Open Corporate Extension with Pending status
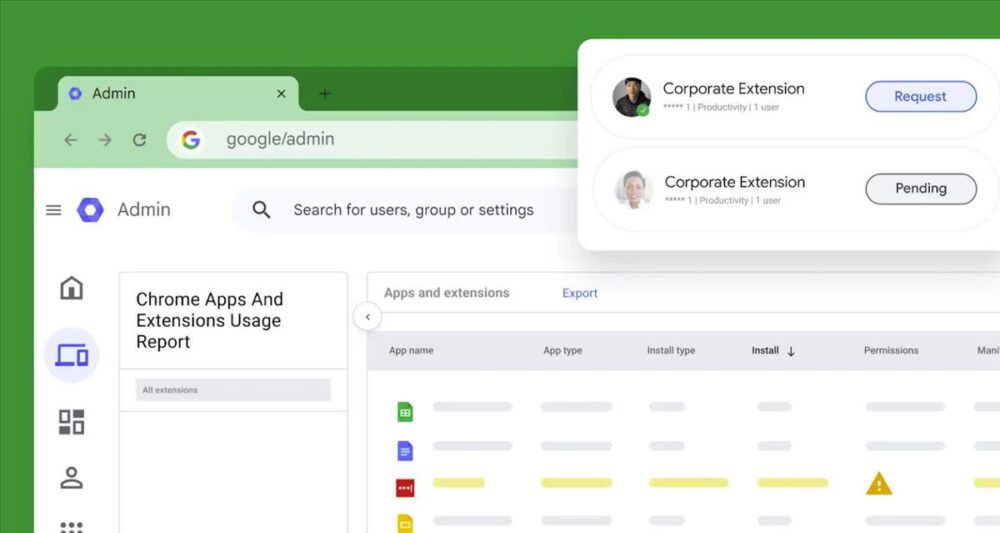This screenshot has height=533, width=1000. click(735, 182)
